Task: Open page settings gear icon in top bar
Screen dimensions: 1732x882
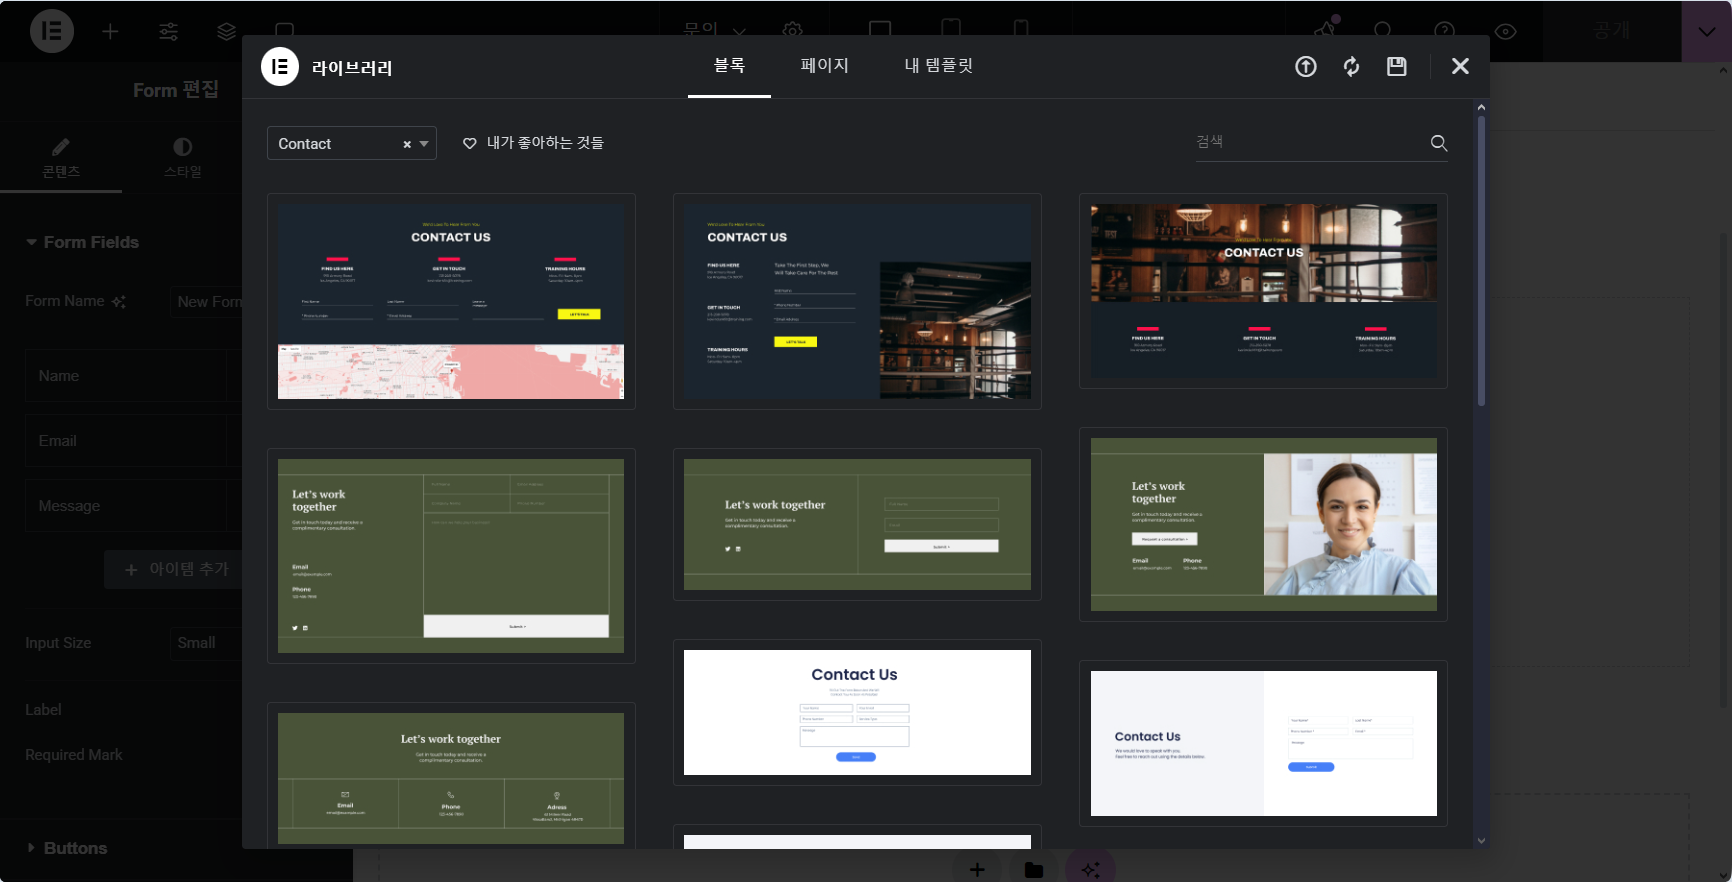Action: (x=792, y=30)
